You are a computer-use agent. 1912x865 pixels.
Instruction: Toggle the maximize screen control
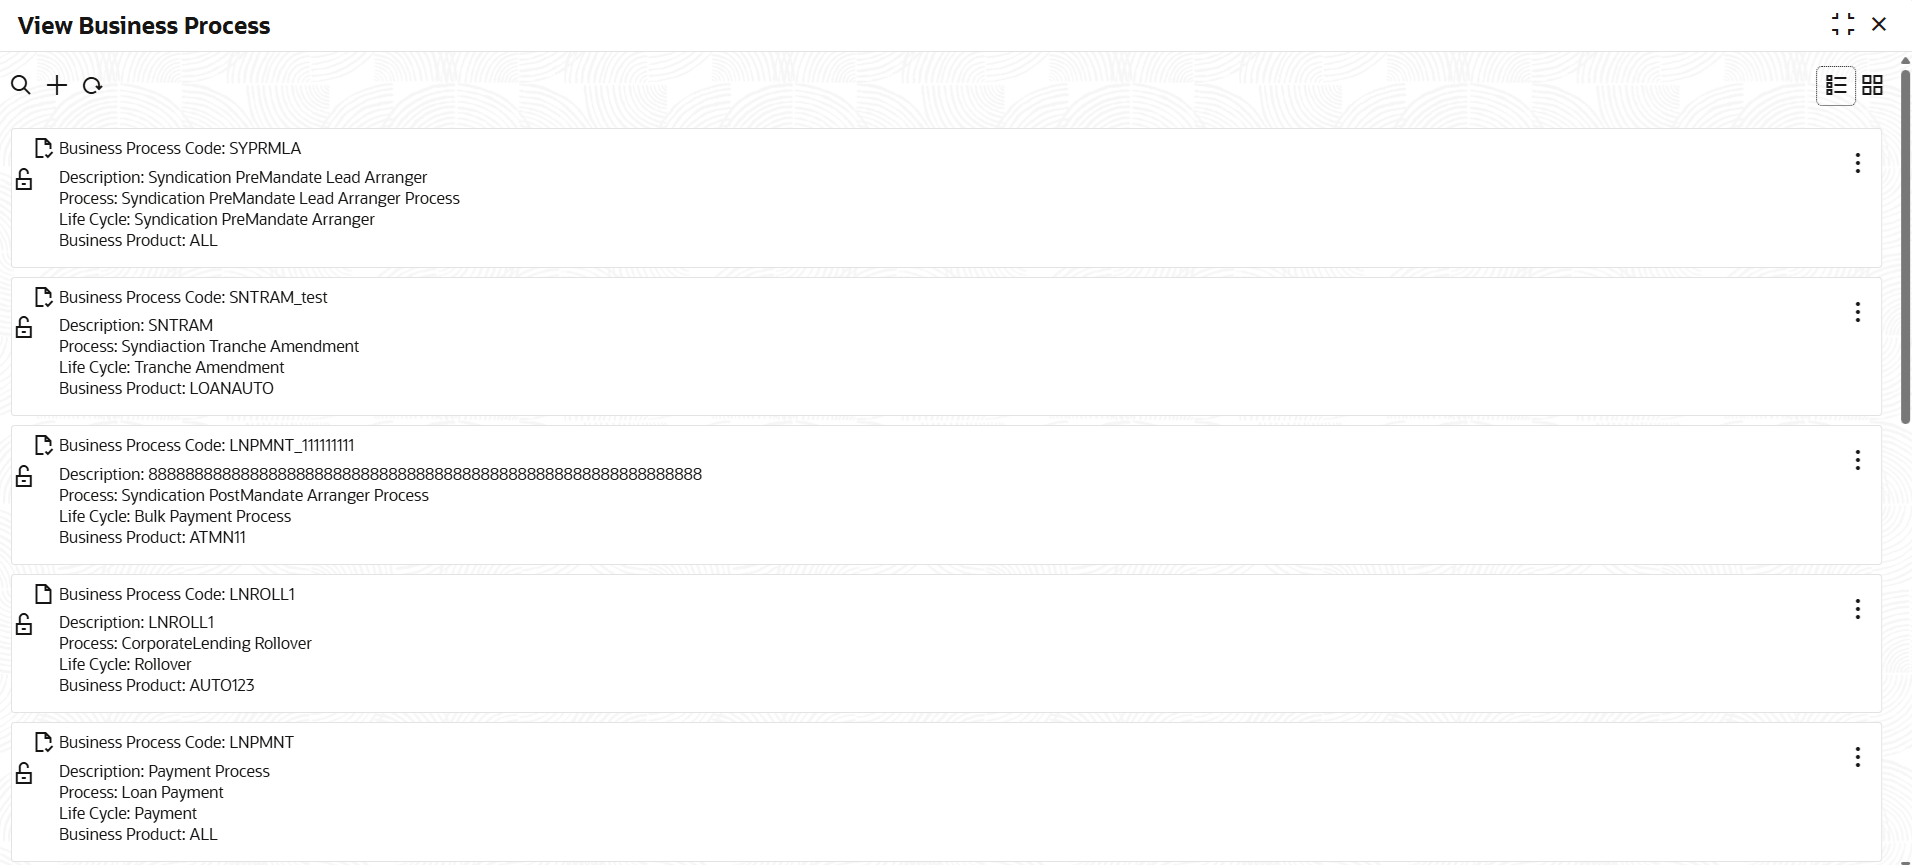(1844, 23)
